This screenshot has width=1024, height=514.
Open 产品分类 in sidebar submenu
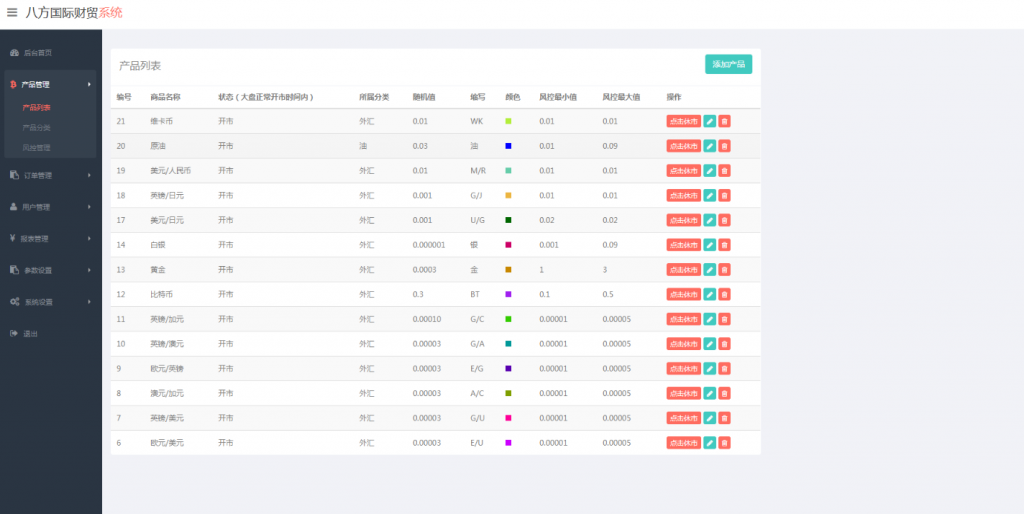point(36,128)
